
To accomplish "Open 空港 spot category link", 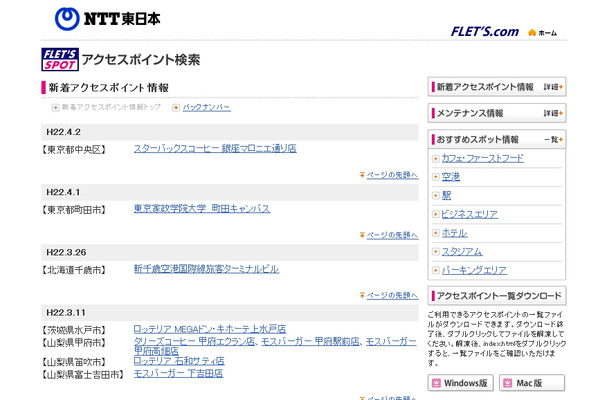I will (x=450, y=177).
